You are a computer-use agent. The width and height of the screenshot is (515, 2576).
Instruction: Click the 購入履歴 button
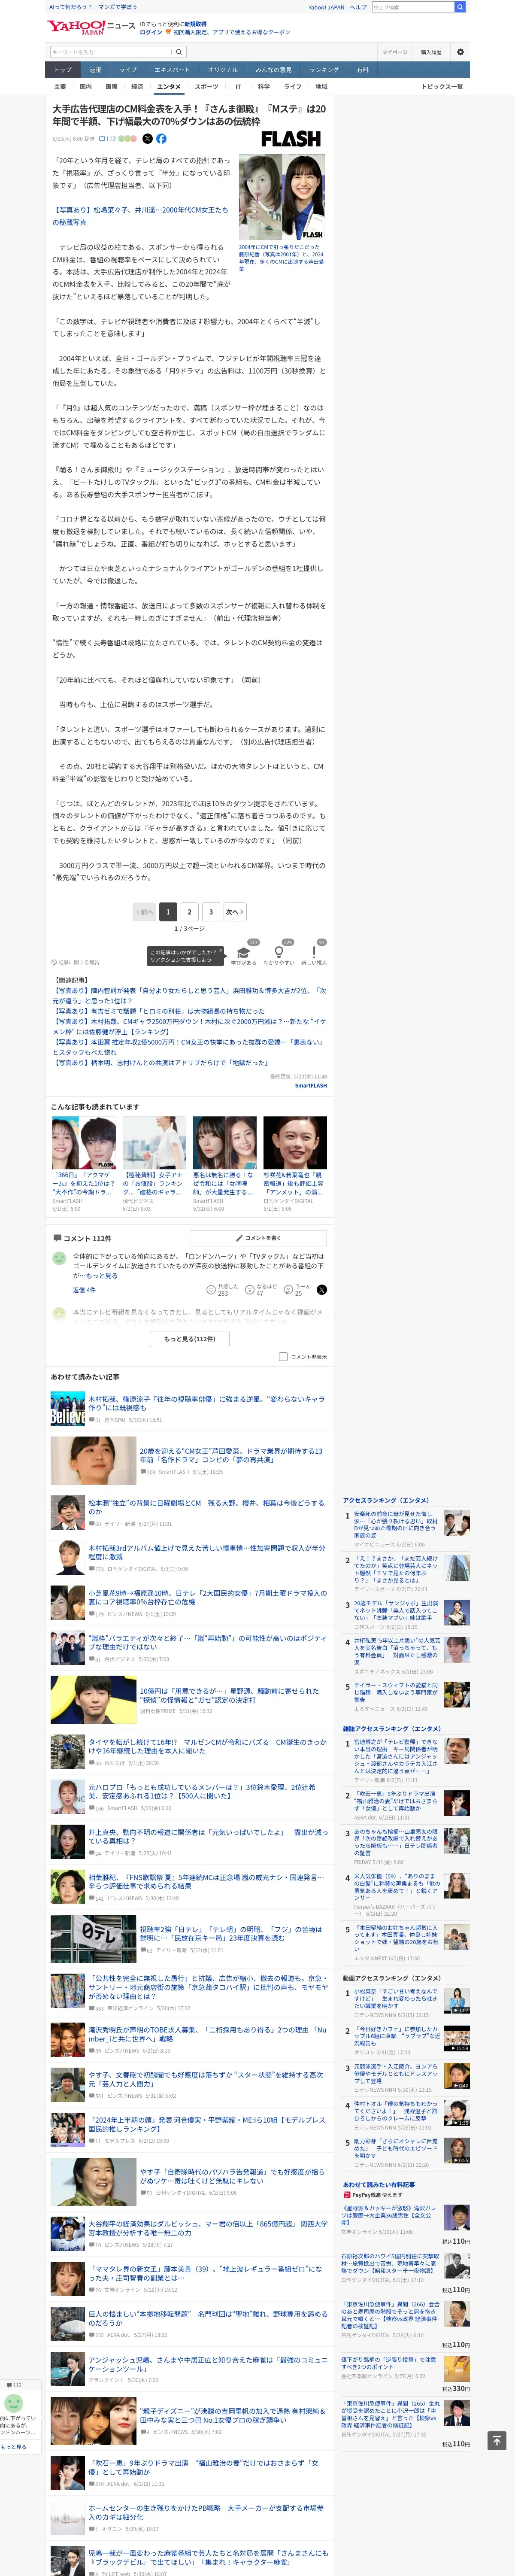tap(431, 52)
